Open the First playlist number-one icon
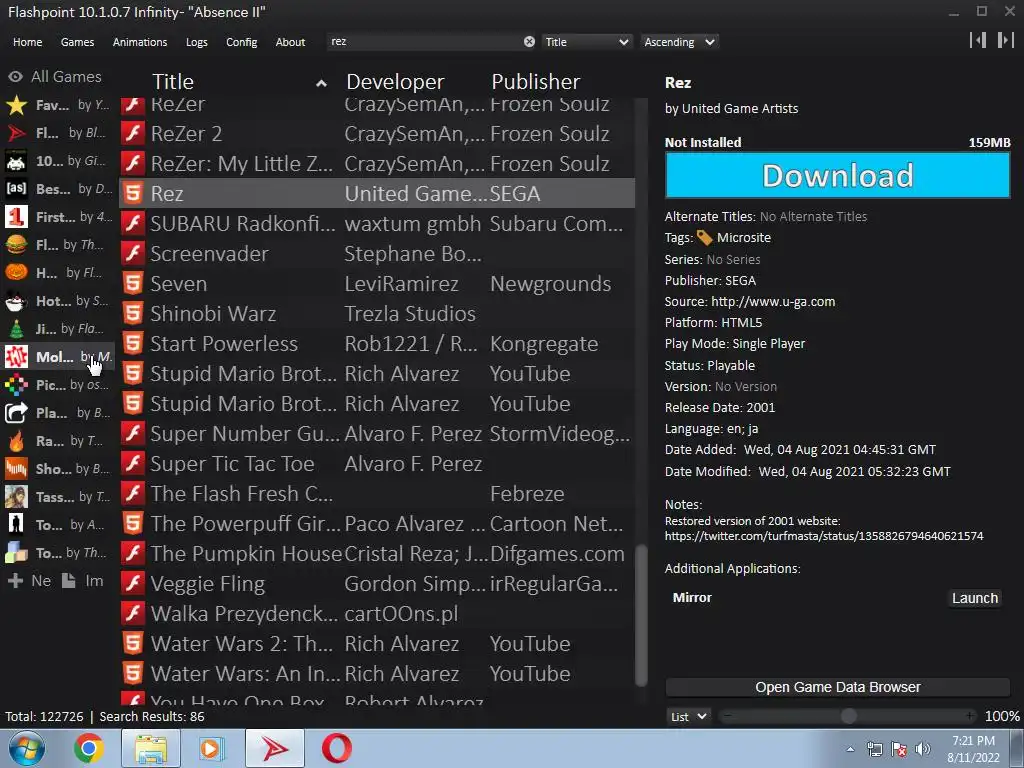 [x=16, y=217]
